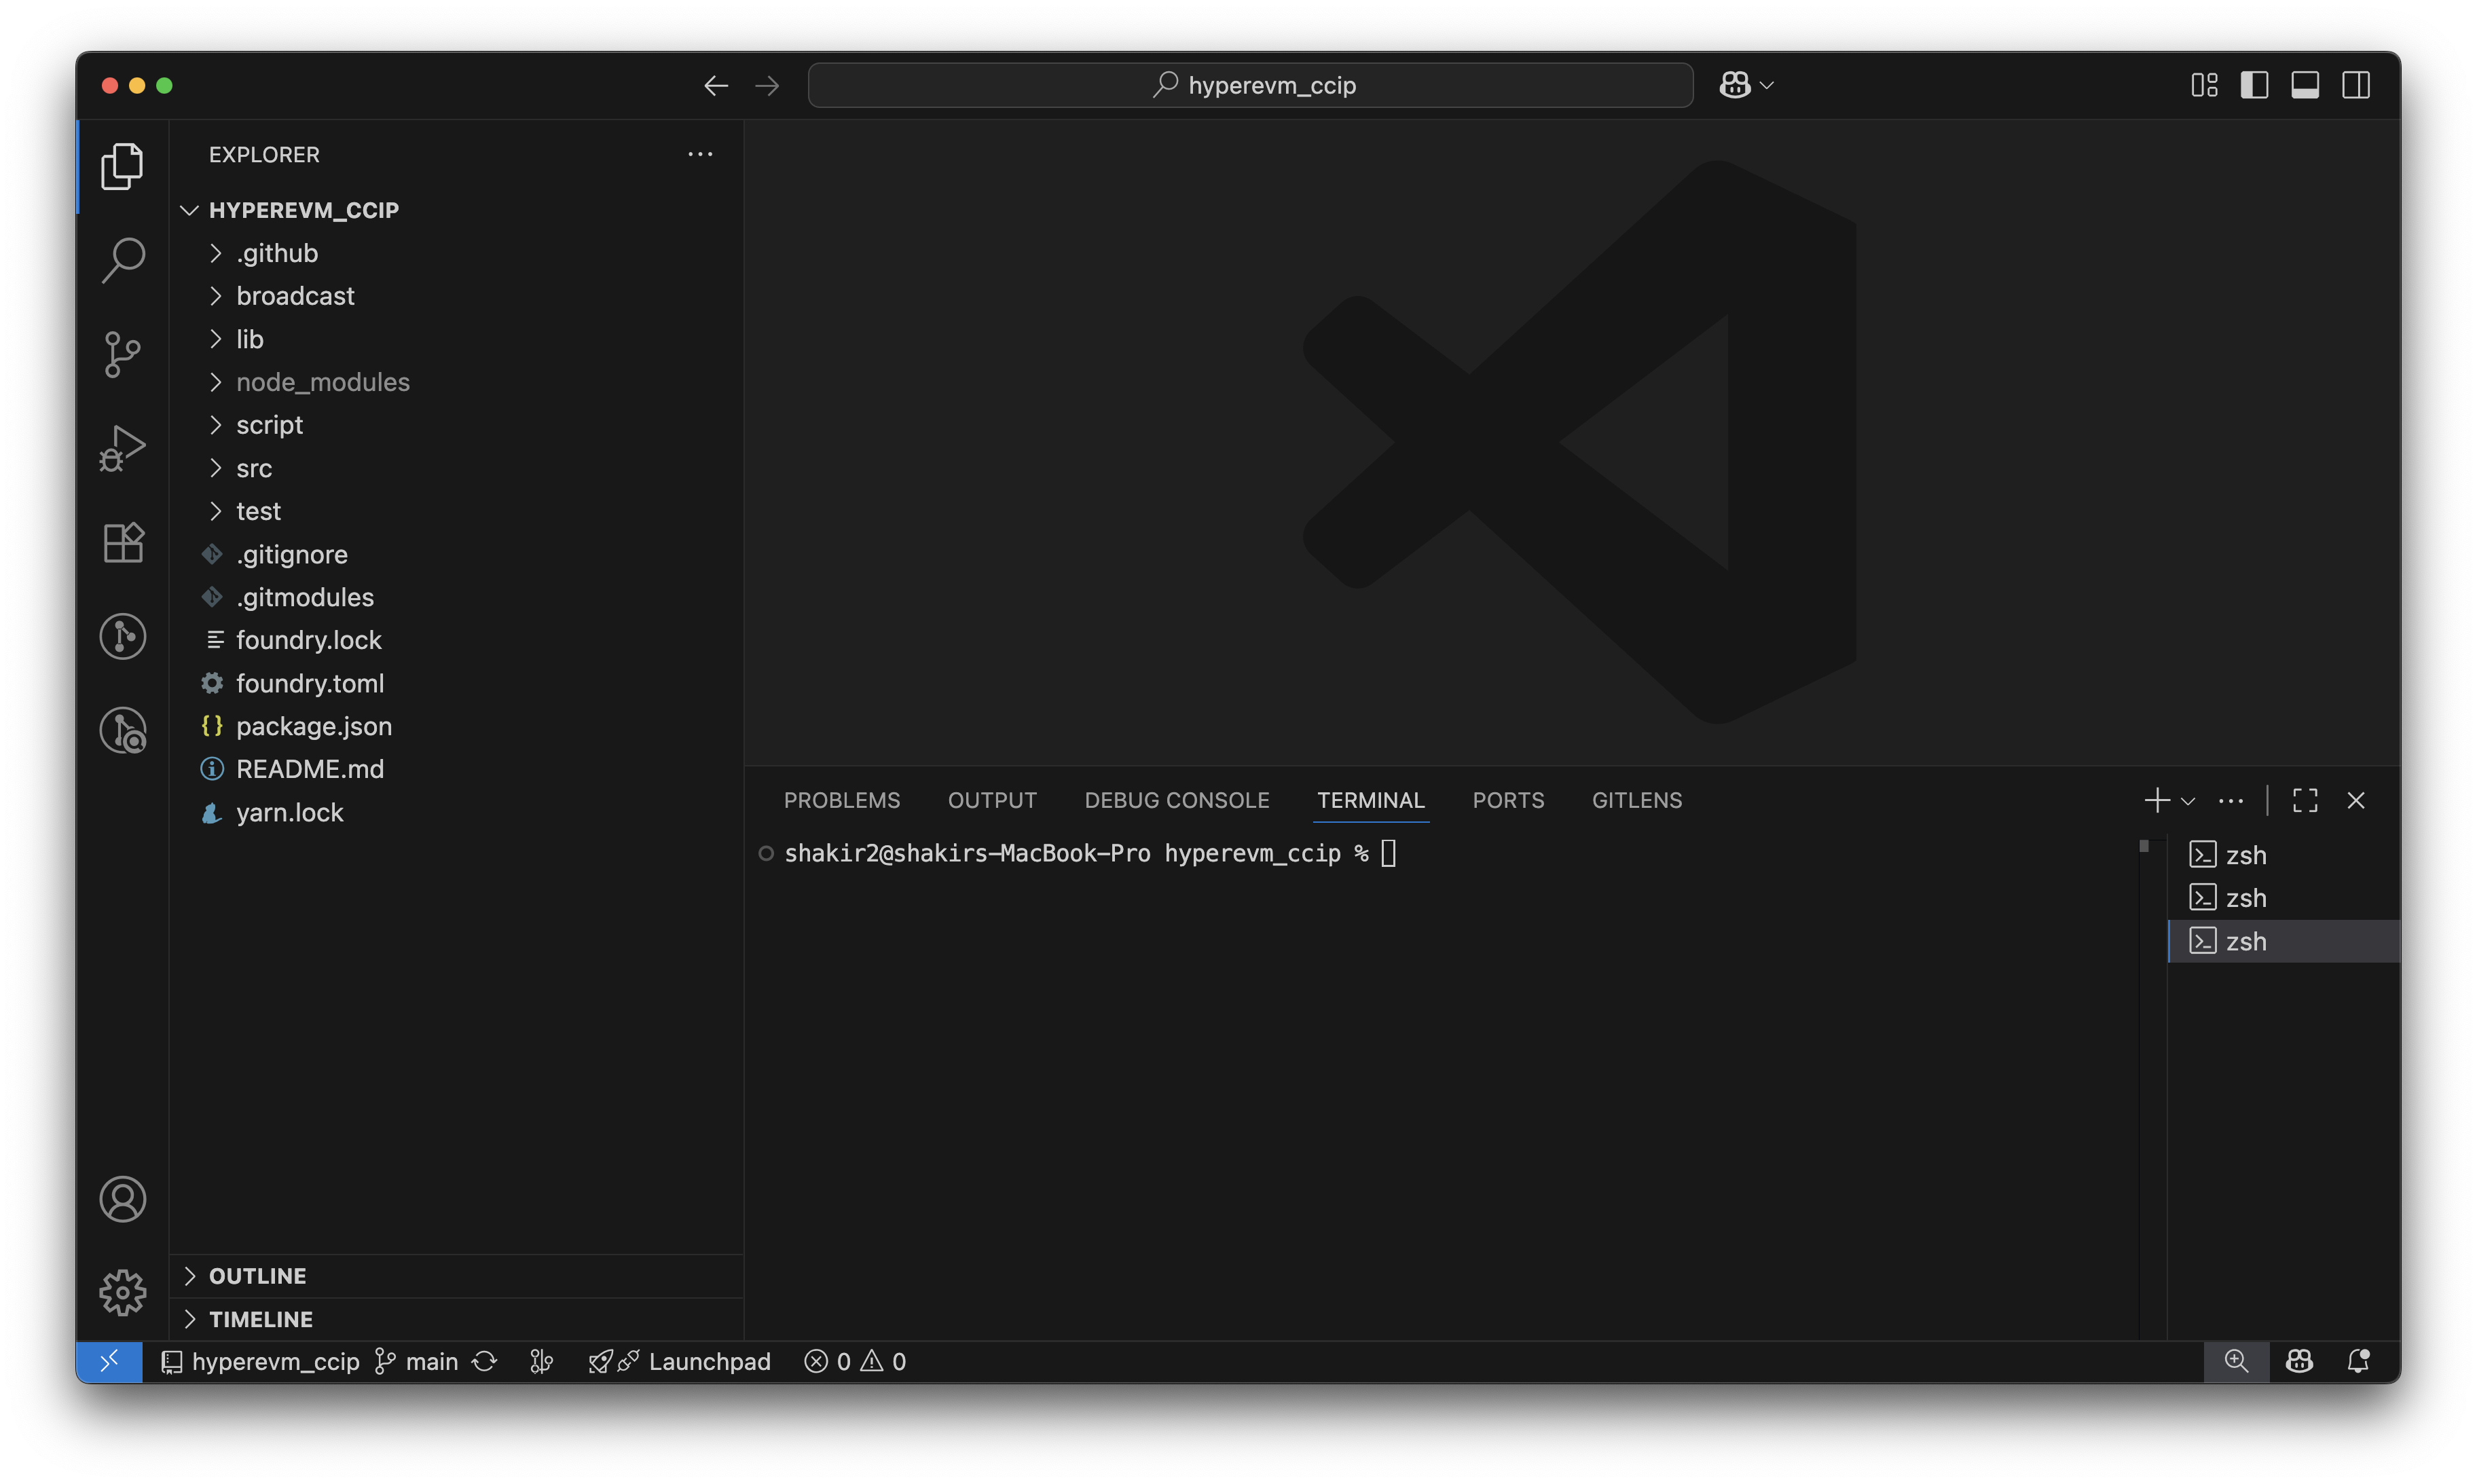Click Launchpad in the status bar

pyautogui.click(x=709, y=1361)
